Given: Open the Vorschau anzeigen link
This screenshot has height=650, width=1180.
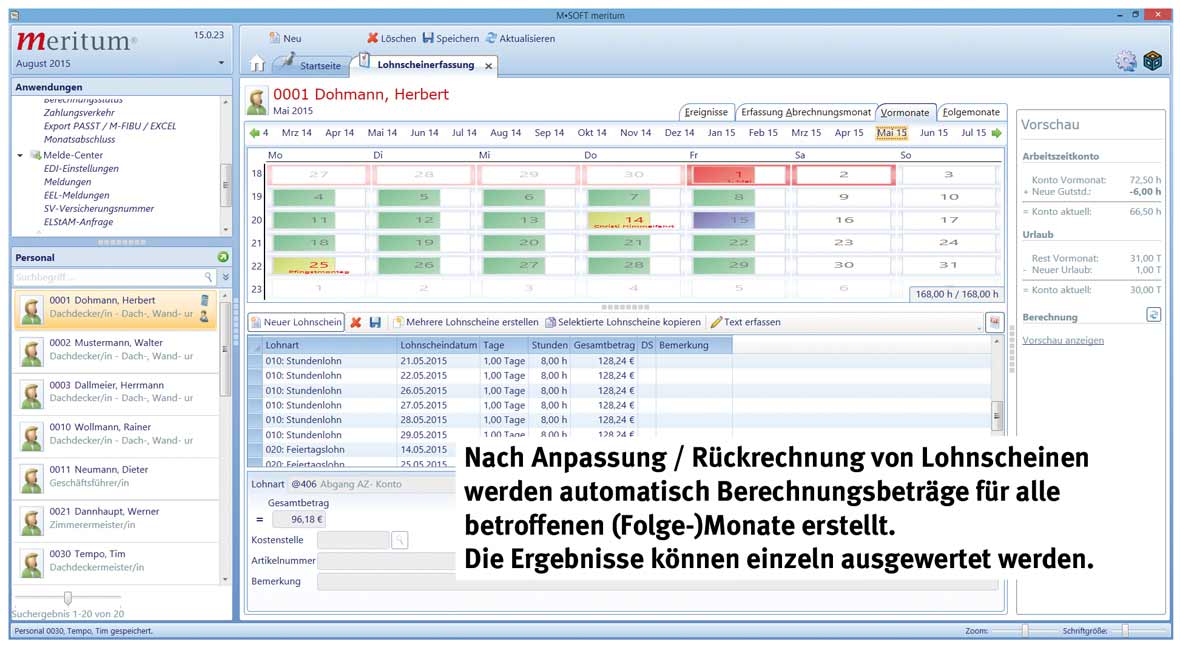Looking at the screenshot, I should click(1062, 341).
